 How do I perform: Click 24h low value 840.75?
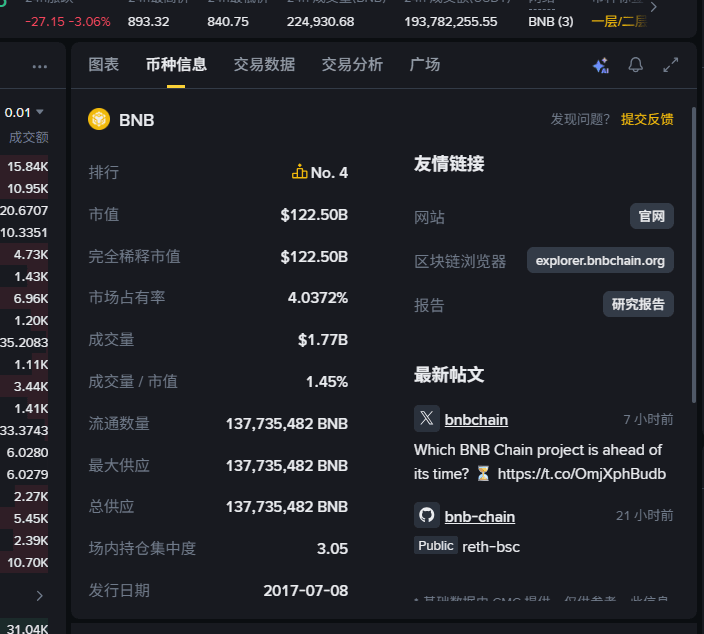coord(228,22)
